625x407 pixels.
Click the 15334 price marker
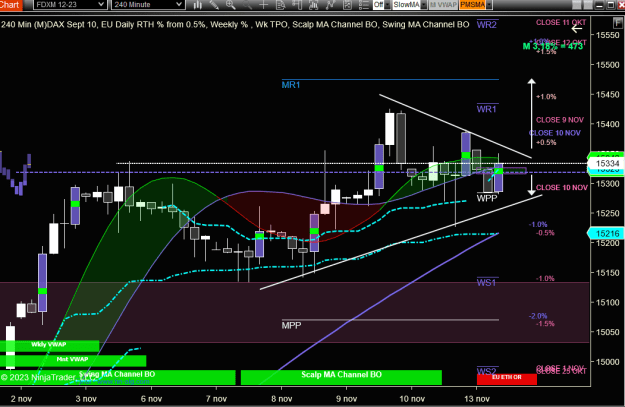[607, 163]
